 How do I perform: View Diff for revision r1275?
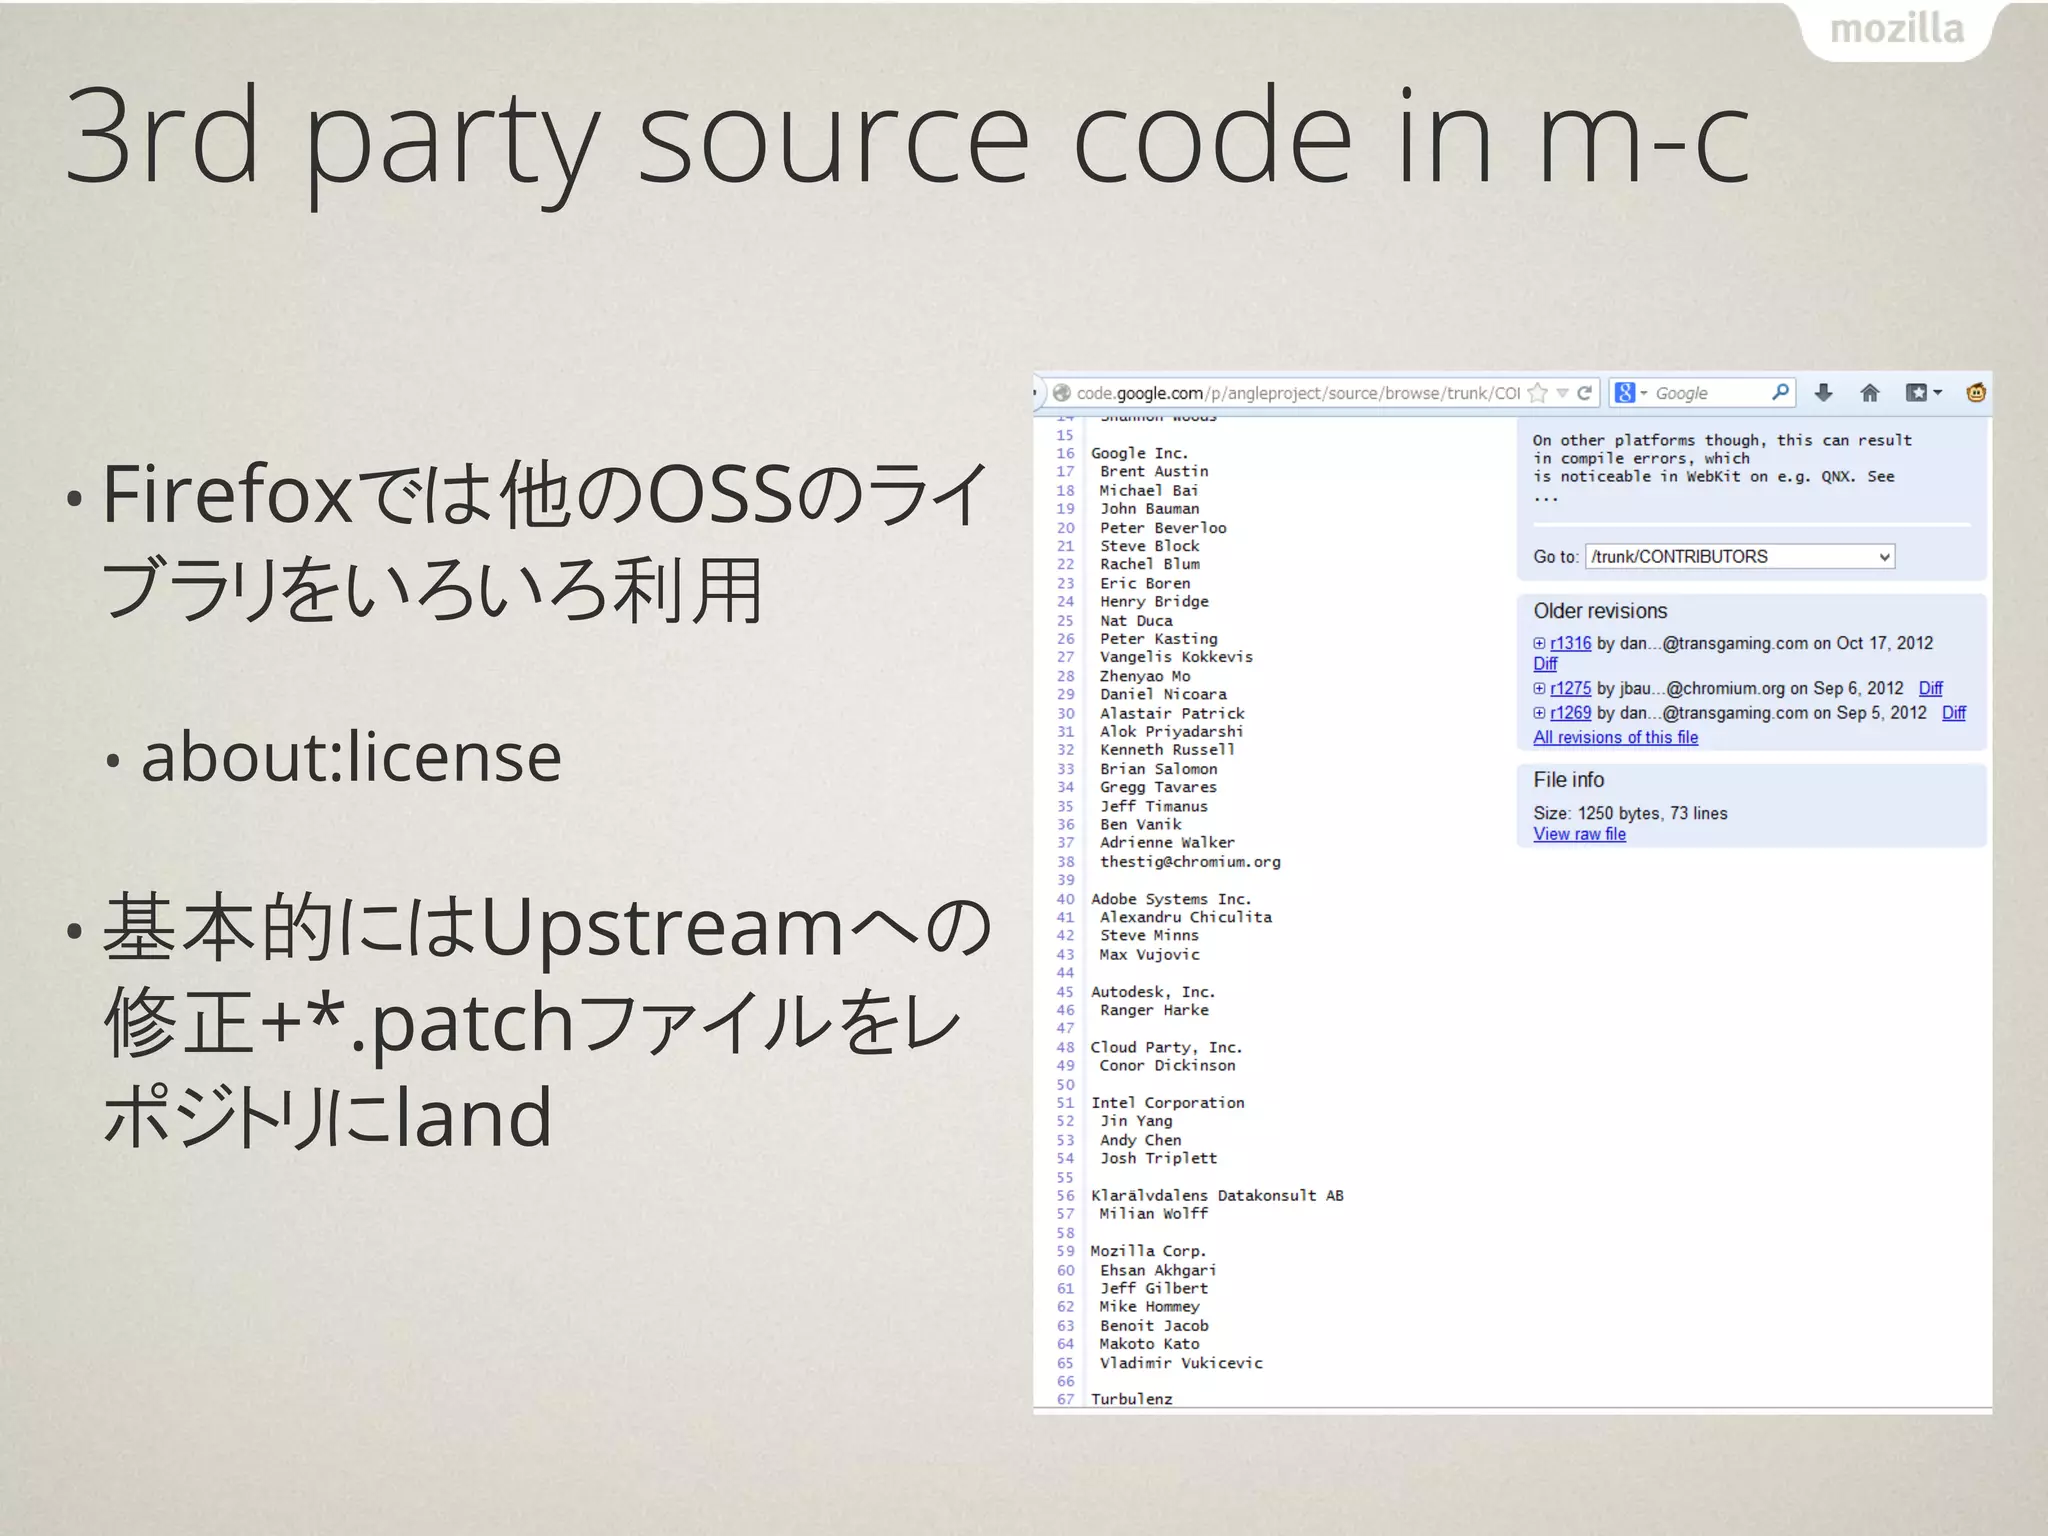(x=1930, y=688)
